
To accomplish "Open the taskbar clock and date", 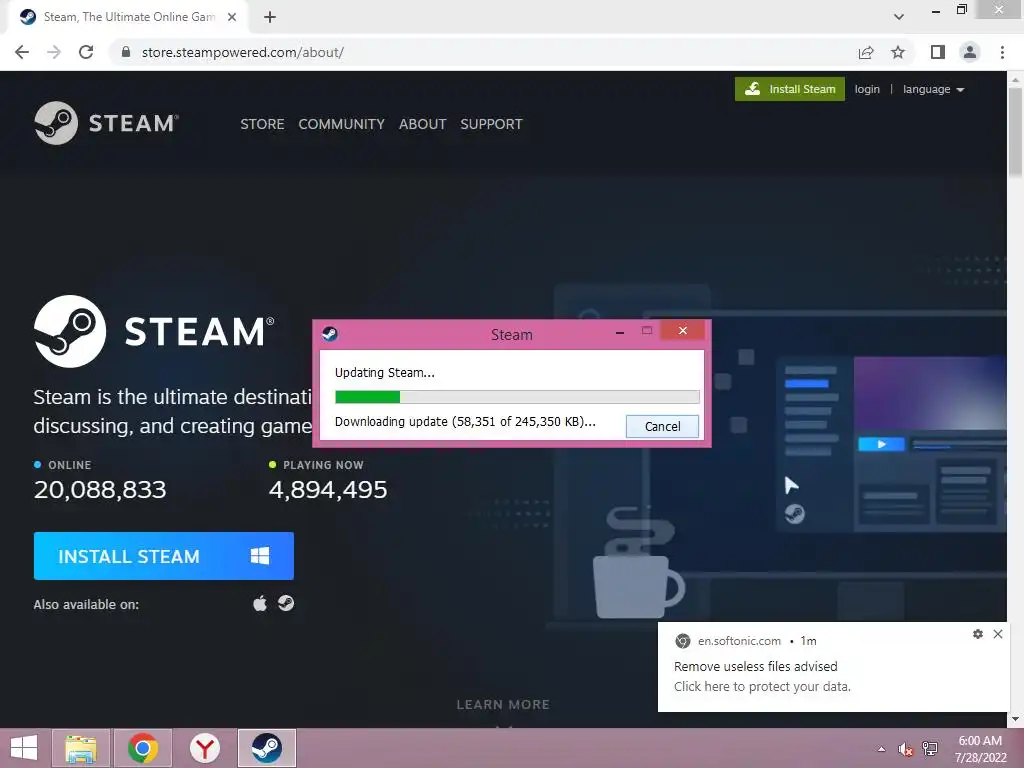I will [x=980, y=749].
